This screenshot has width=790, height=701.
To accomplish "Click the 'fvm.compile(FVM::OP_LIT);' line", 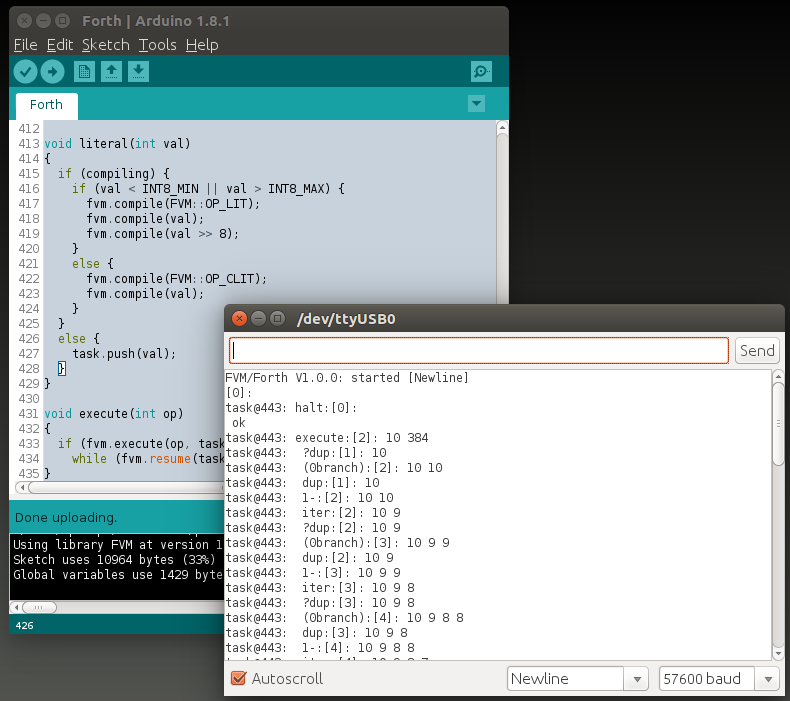I will (x=173, y=204).
